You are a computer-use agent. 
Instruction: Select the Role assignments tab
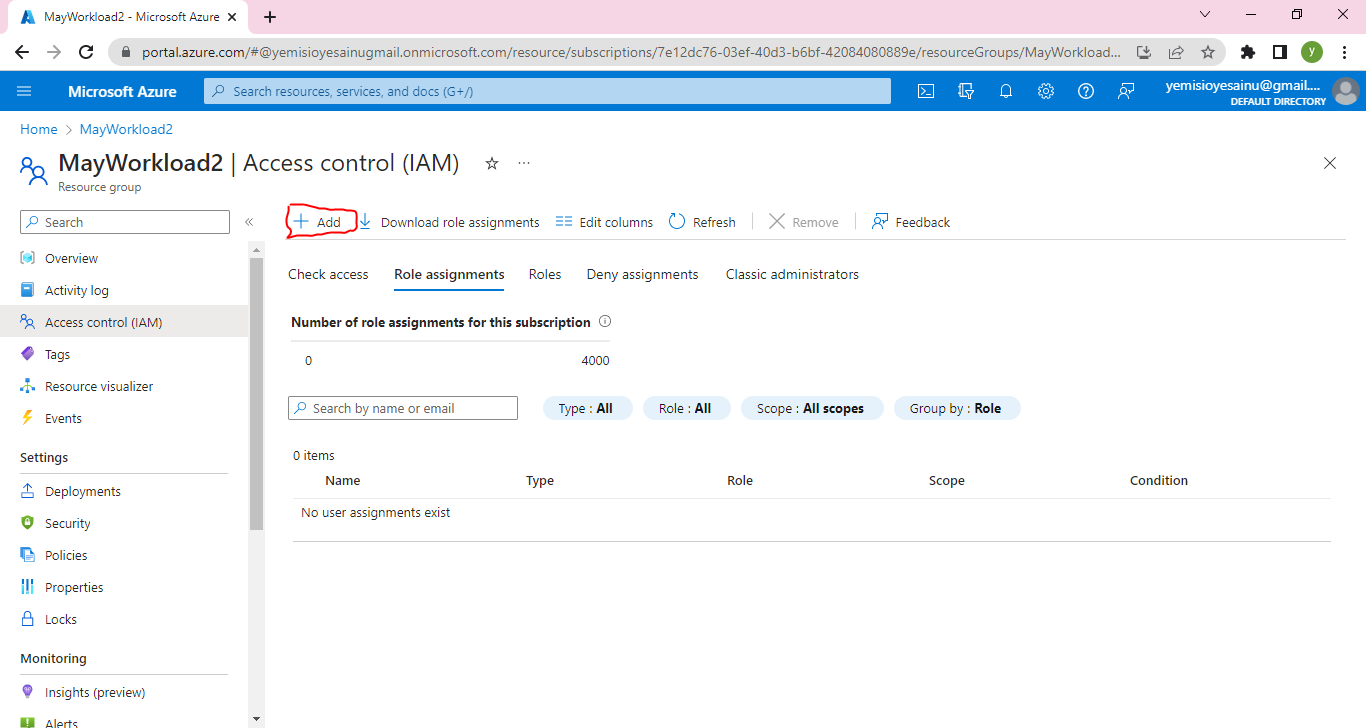[x=449, y=274]
